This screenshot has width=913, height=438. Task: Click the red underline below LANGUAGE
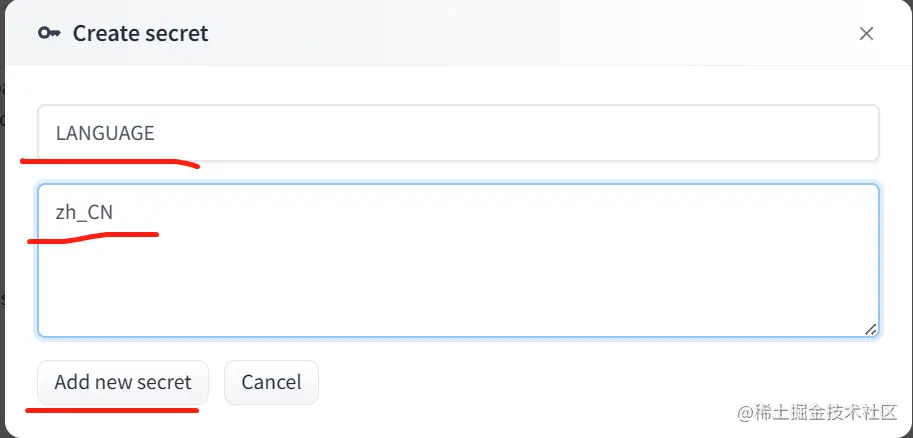click(x=110, y=160)
